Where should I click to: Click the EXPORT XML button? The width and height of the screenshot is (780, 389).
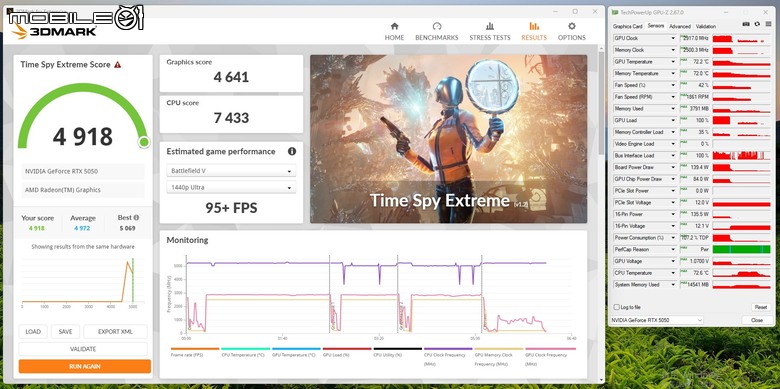point(115,332)
